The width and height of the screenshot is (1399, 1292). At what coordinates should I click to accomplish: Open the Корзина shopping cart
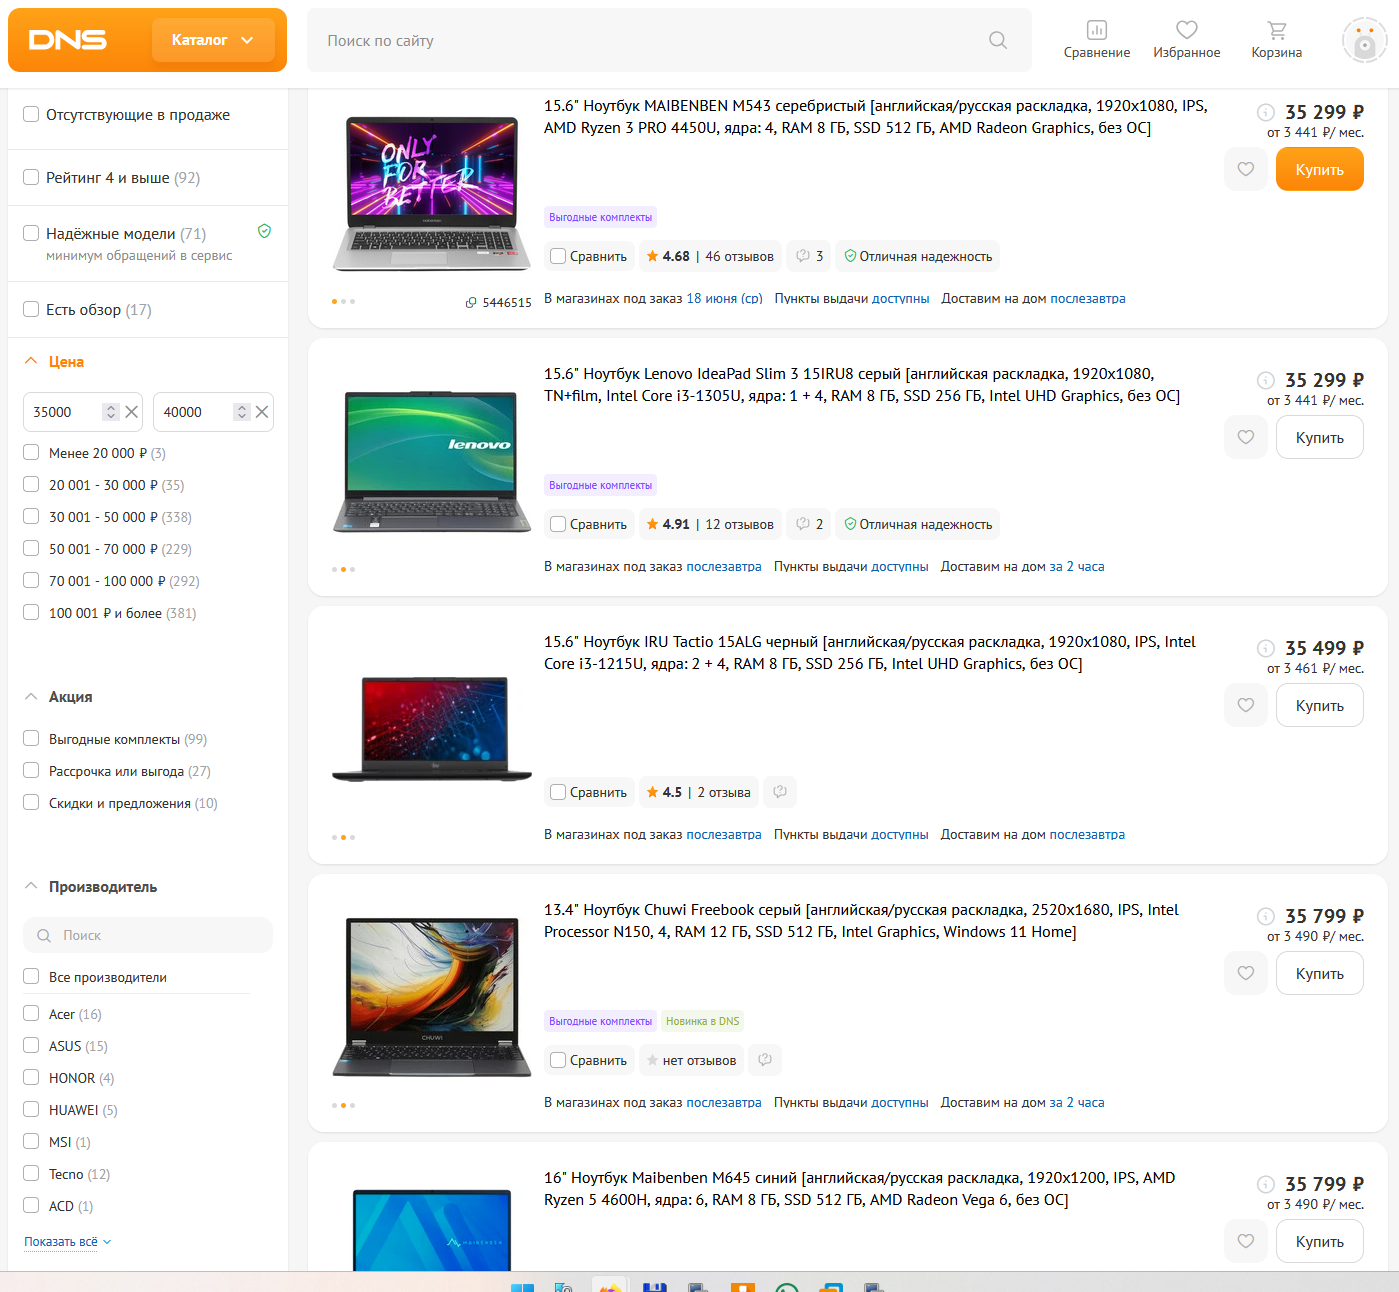point(1276,40)
